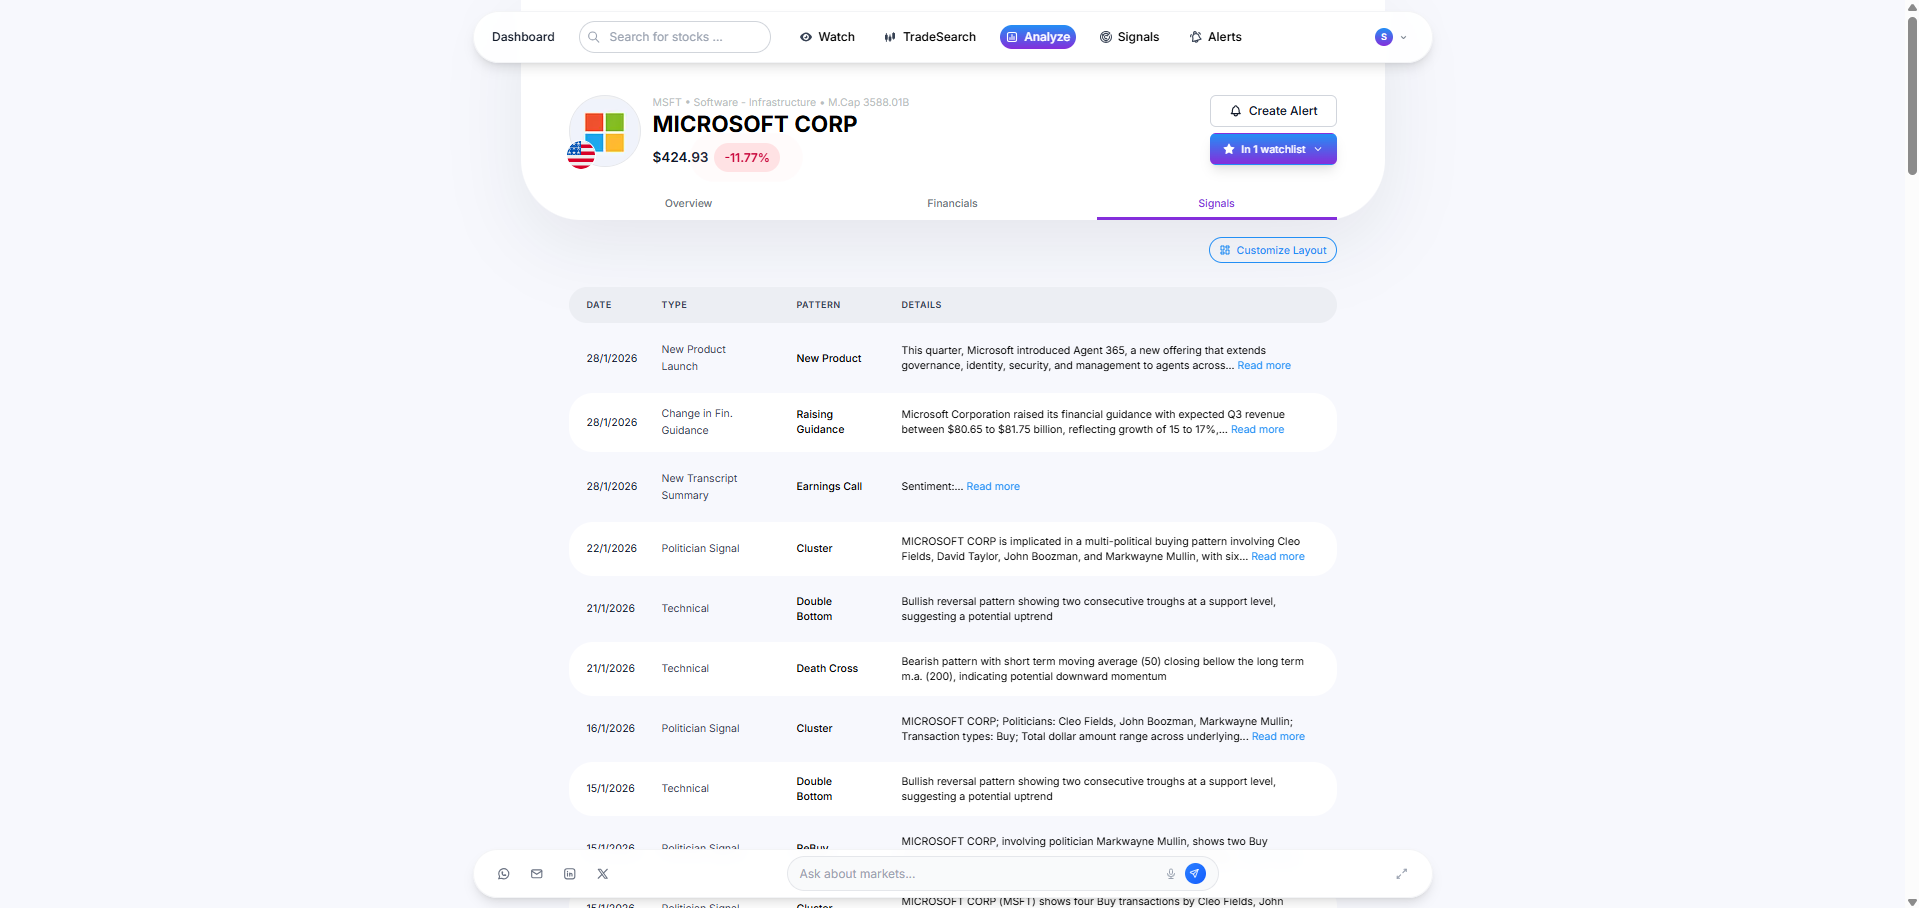The image size is (1919, 908).
Task: Switch to the Overview tab
Action: [x=688, y=203]
